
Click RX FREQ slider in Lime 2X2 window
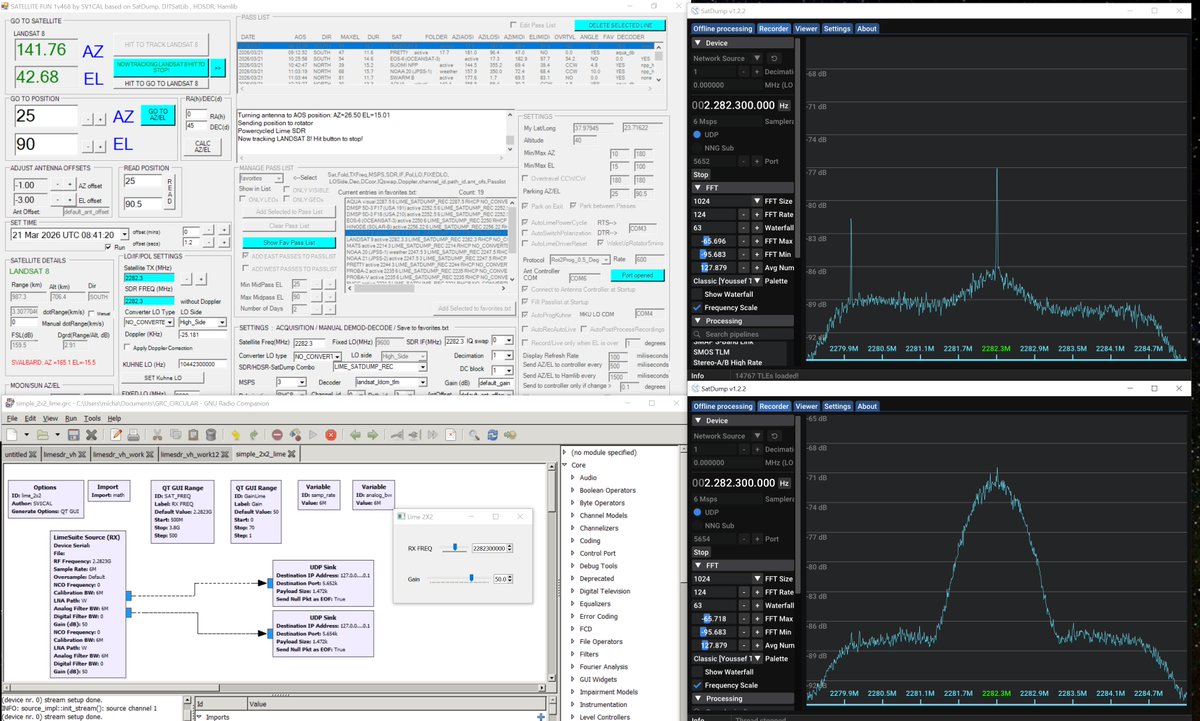455,547
